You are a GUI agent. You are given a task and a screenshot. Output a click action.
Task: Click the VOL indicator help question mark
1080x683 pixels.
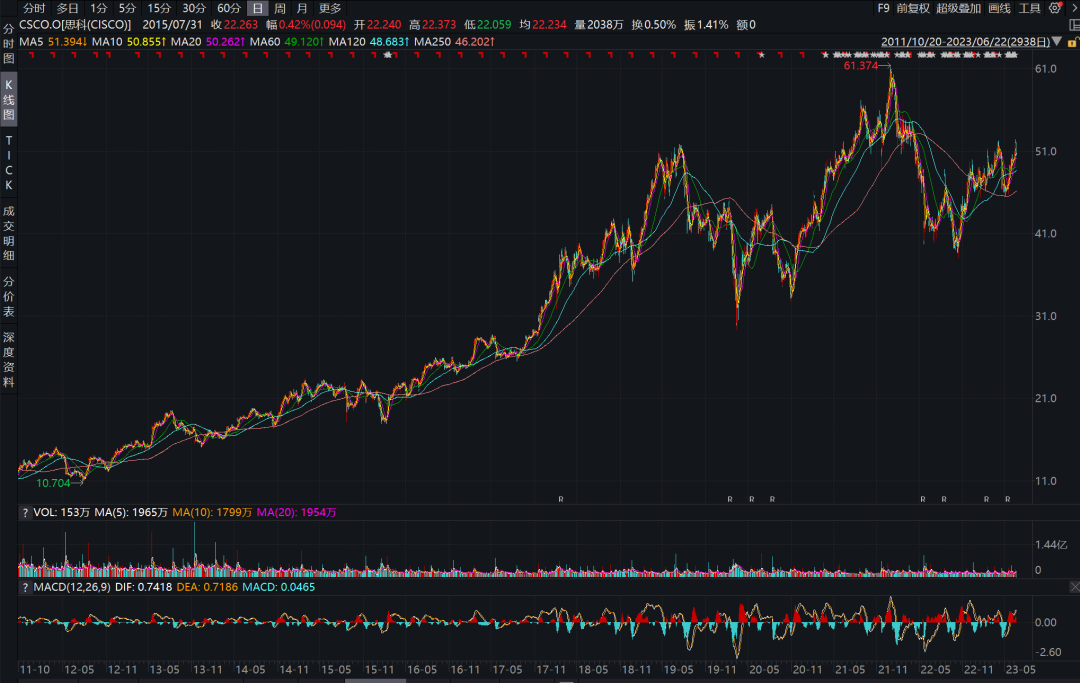25,512
